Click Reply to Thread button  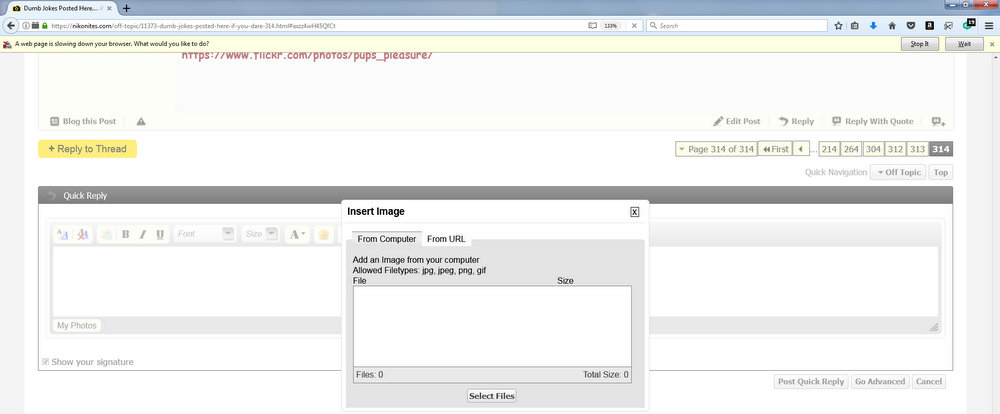coord(87,149)
